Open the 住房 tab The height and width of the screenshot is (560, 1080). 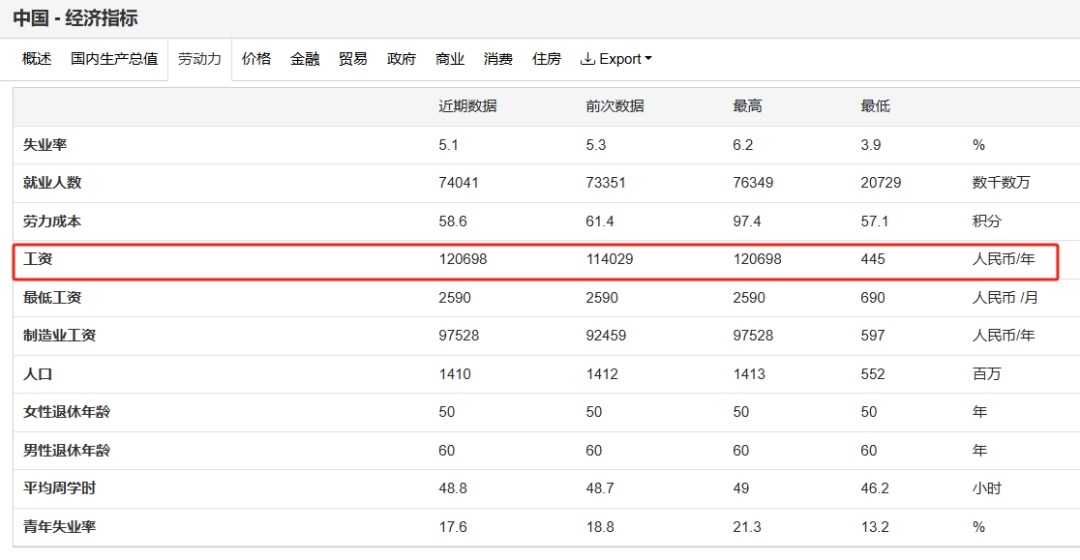pos(546,59)
